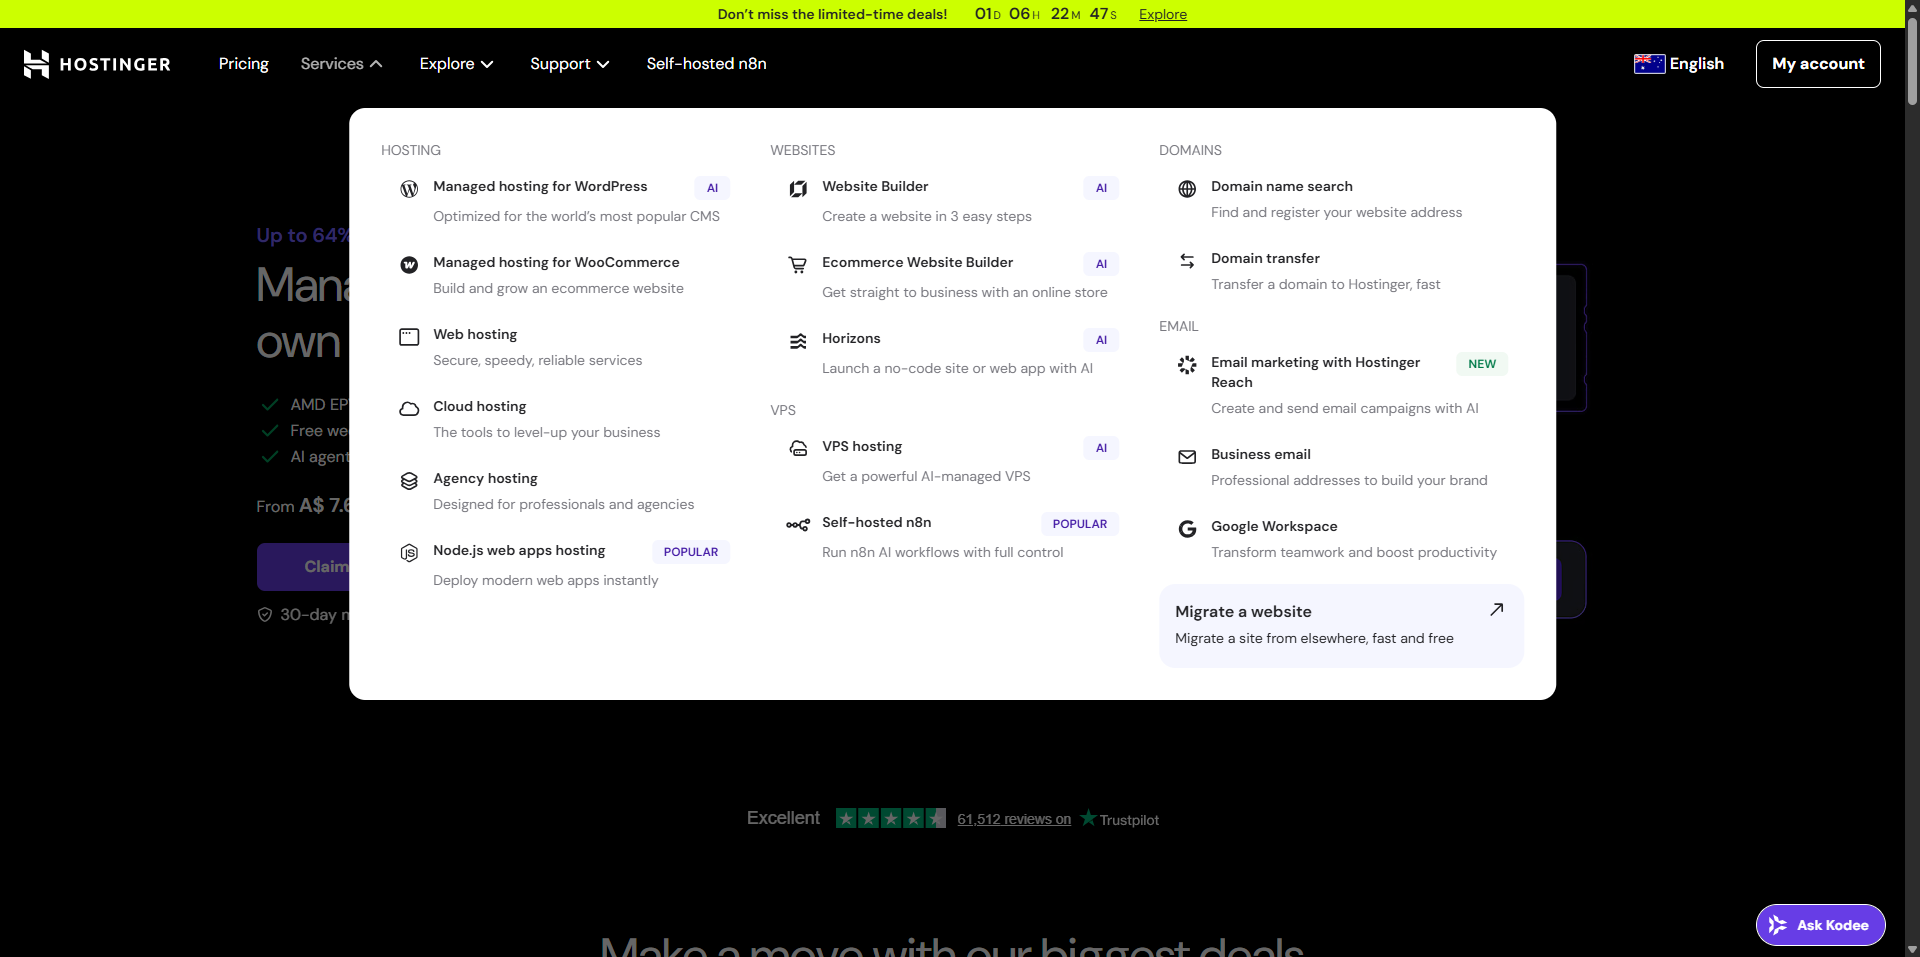
Task: Click the Explore link in deals banner
Action: click(1163, 14)
